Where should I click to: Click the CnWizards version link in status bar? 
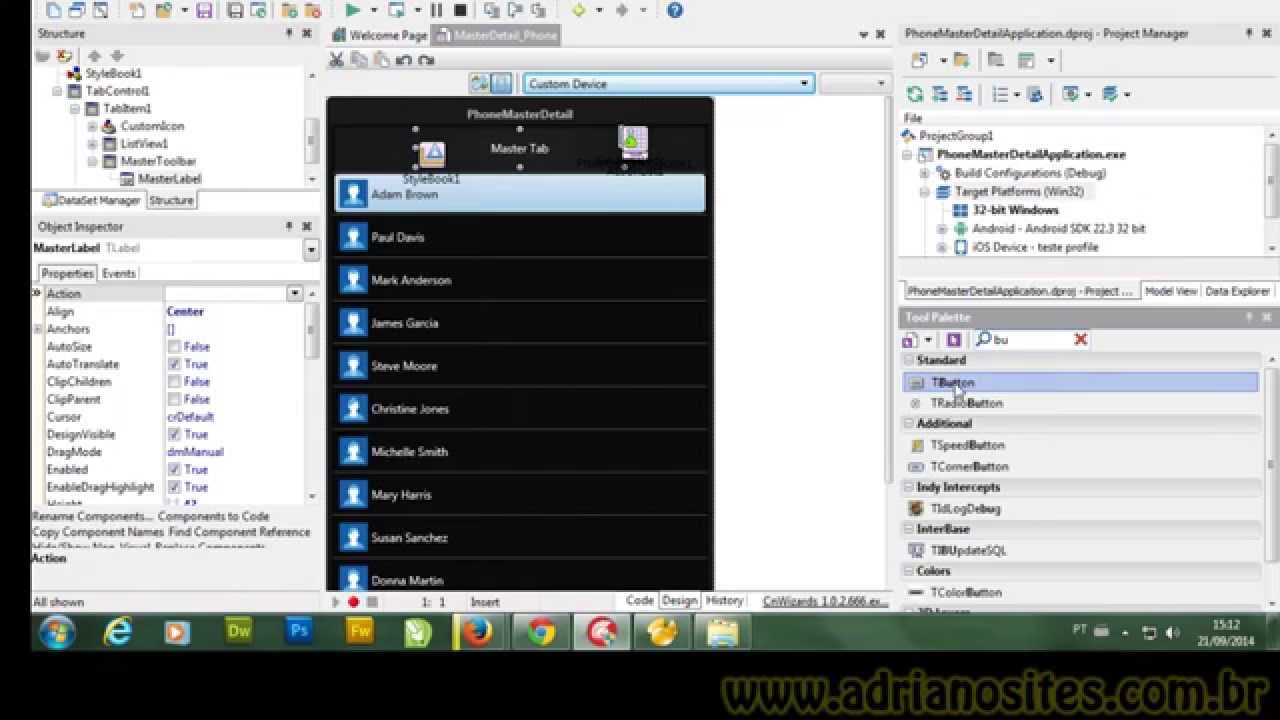click(825, 602)
